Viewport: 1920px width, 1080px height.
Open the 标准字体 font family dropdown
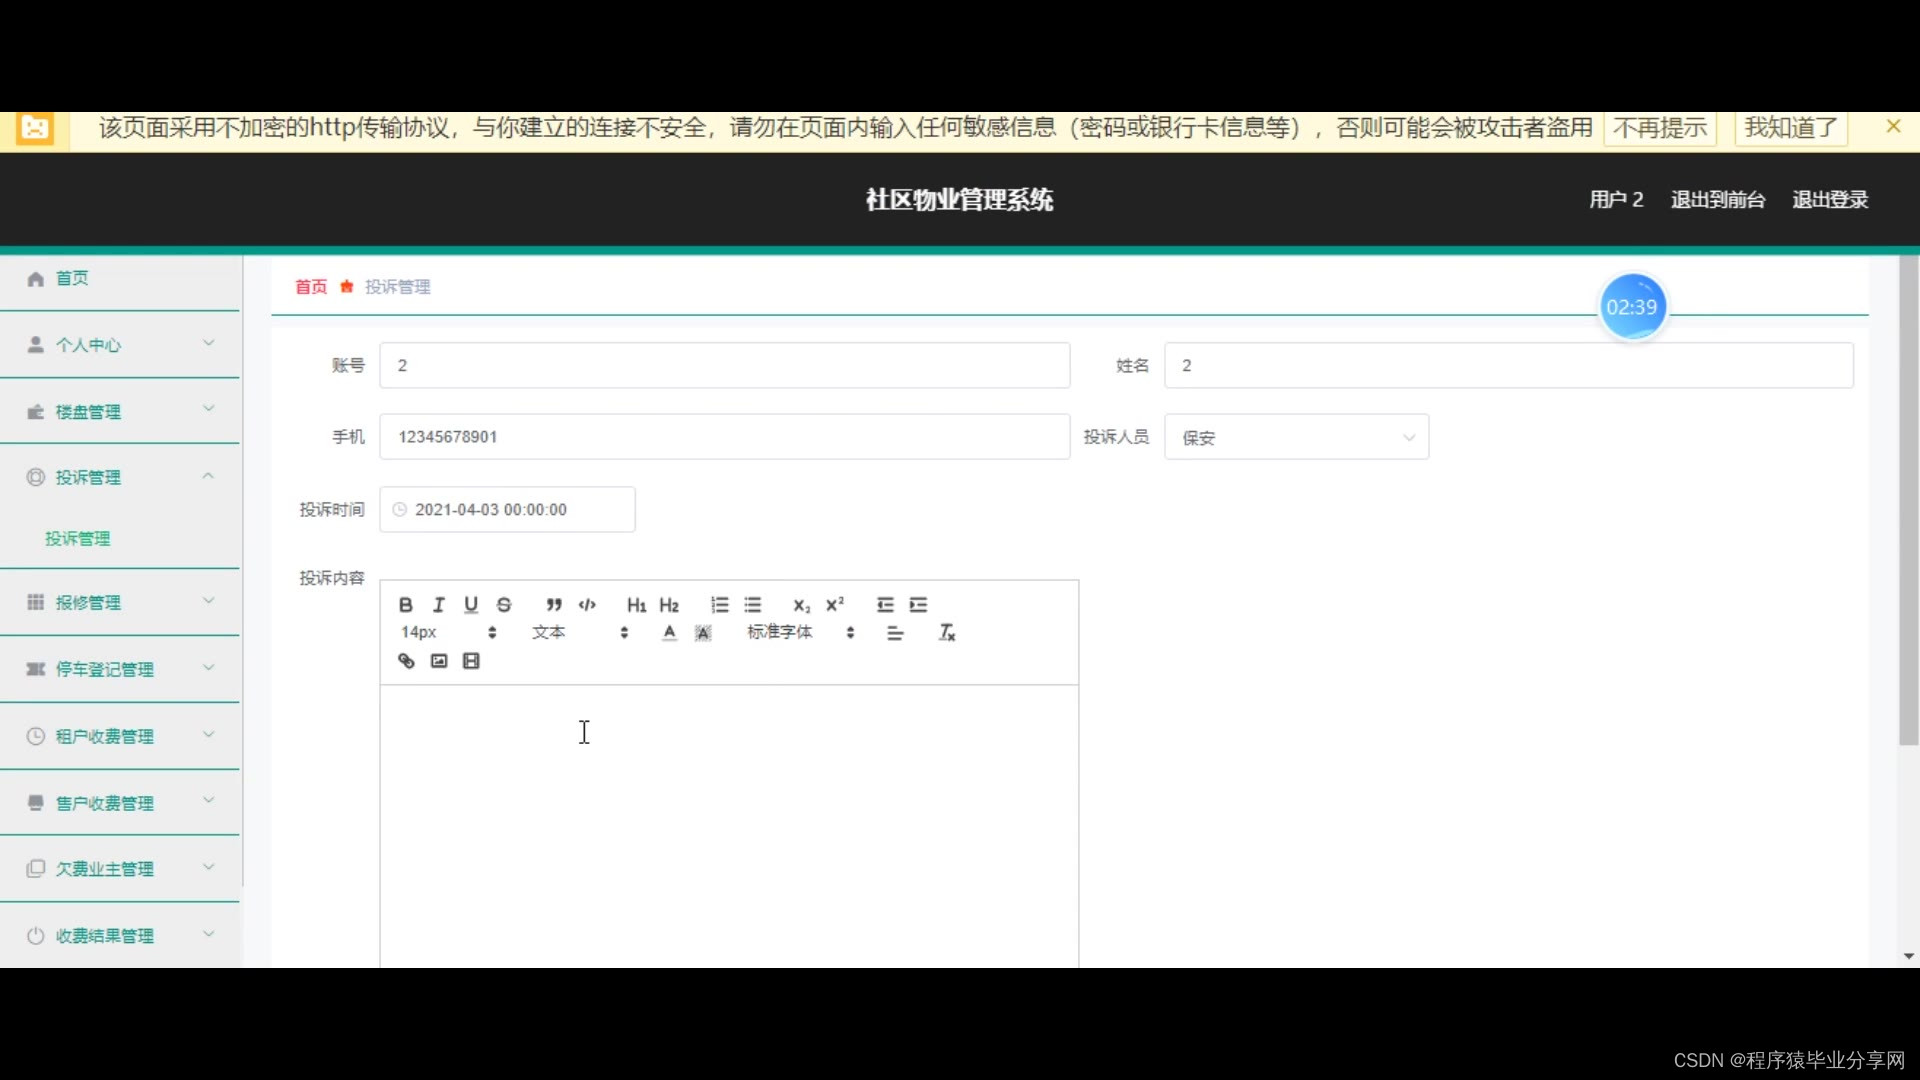pyautogui.click(x=800, y=633)
